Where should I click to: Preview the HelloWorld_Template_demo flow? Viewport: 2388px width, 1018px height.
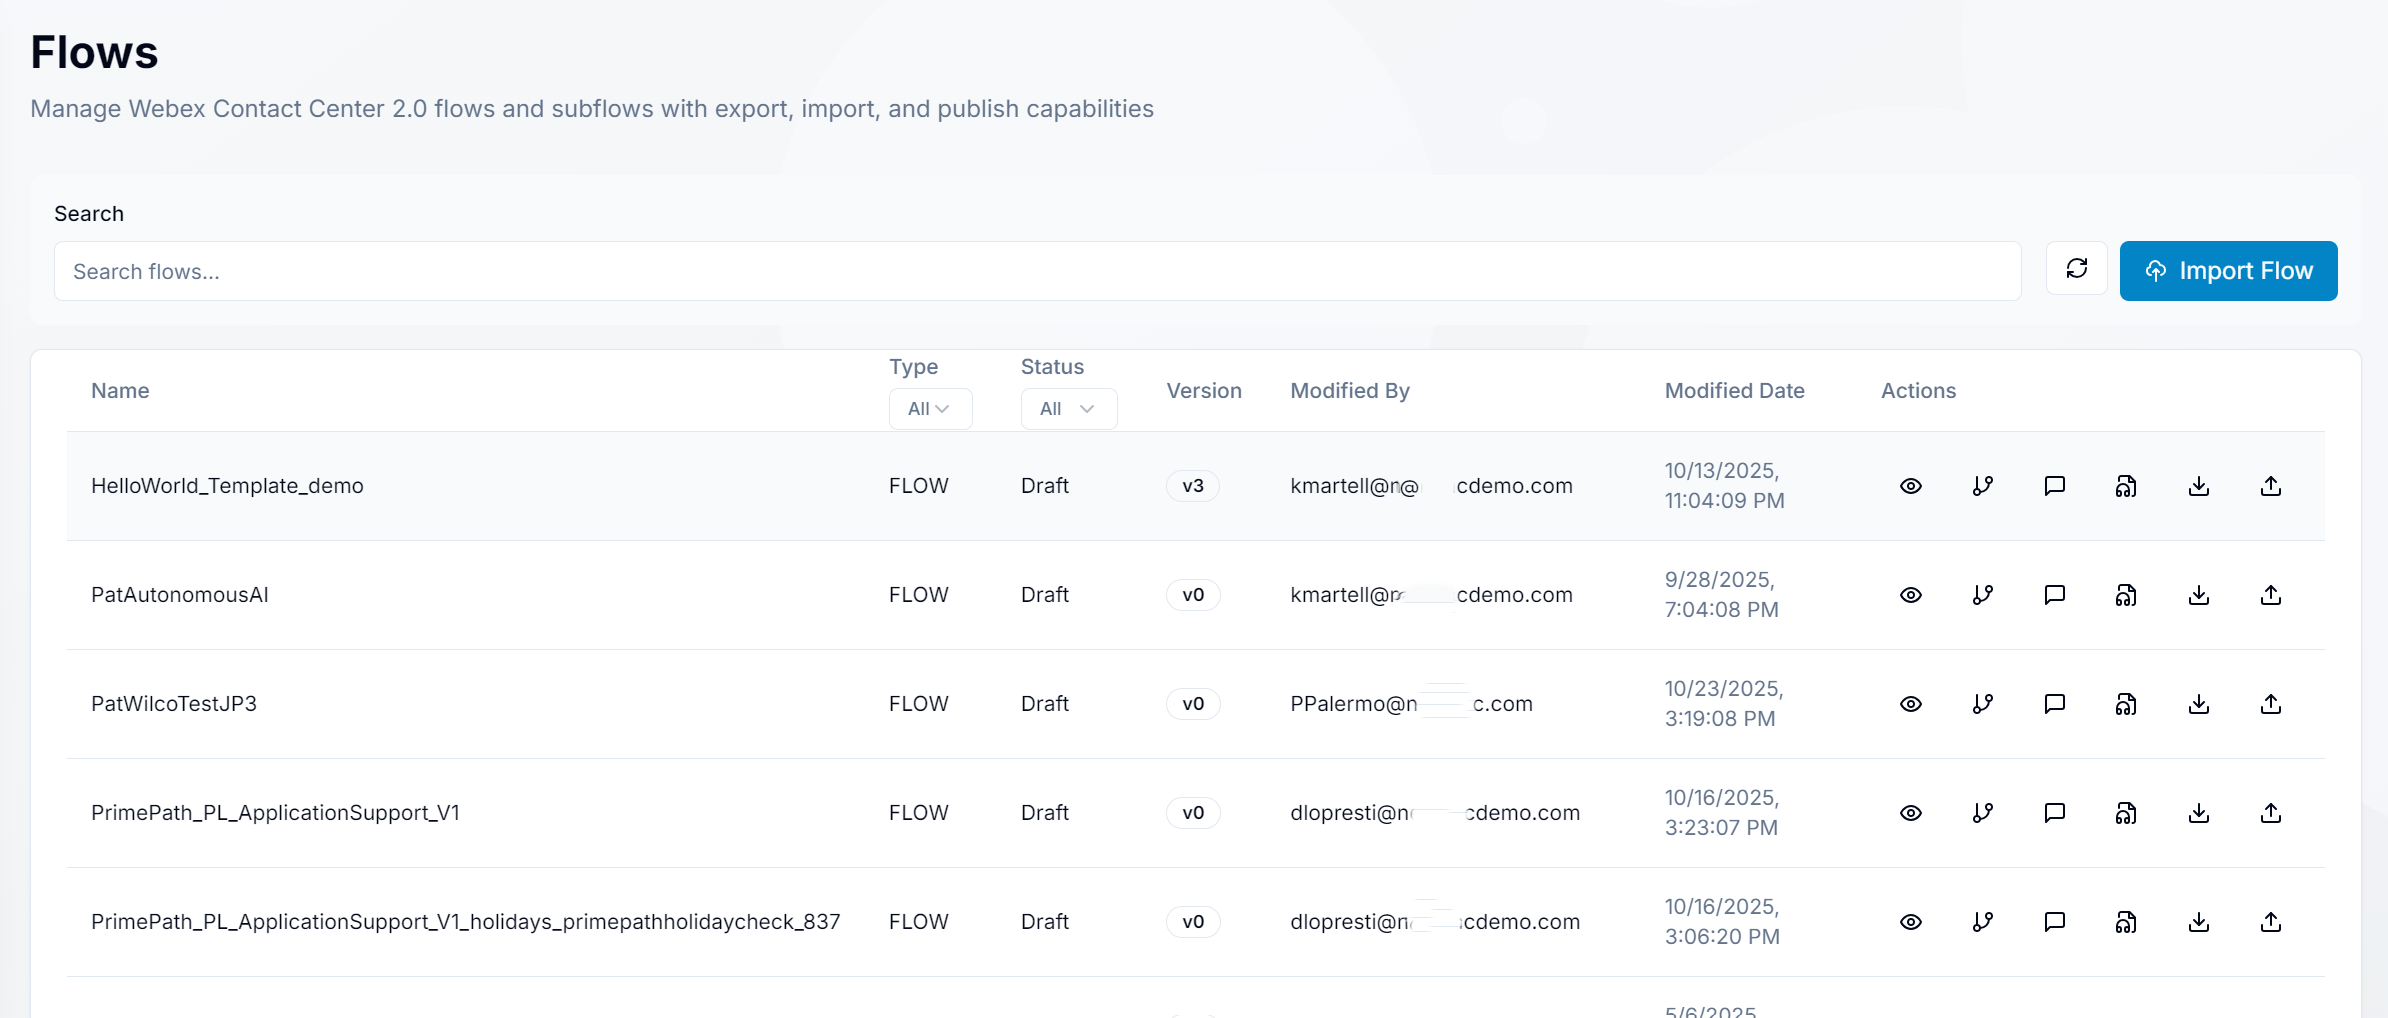click(x=1911, y=486)
